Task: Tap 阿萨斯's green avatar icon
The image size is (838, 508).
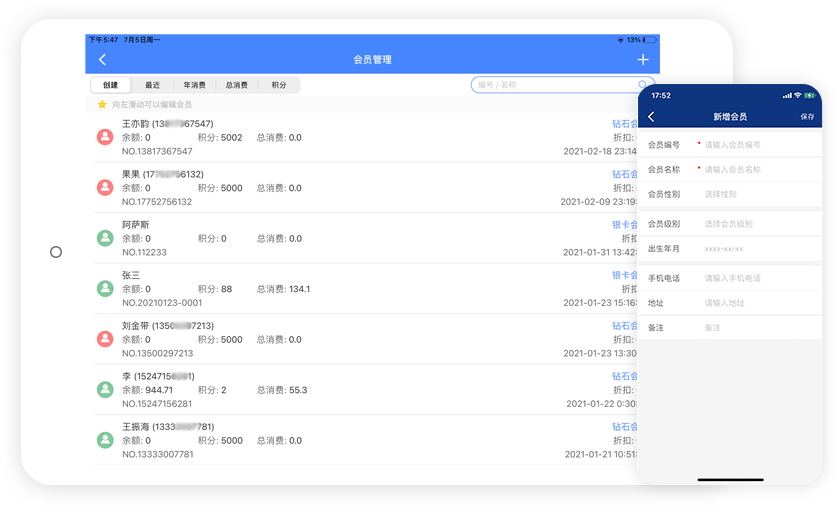Action: [105, 238]
